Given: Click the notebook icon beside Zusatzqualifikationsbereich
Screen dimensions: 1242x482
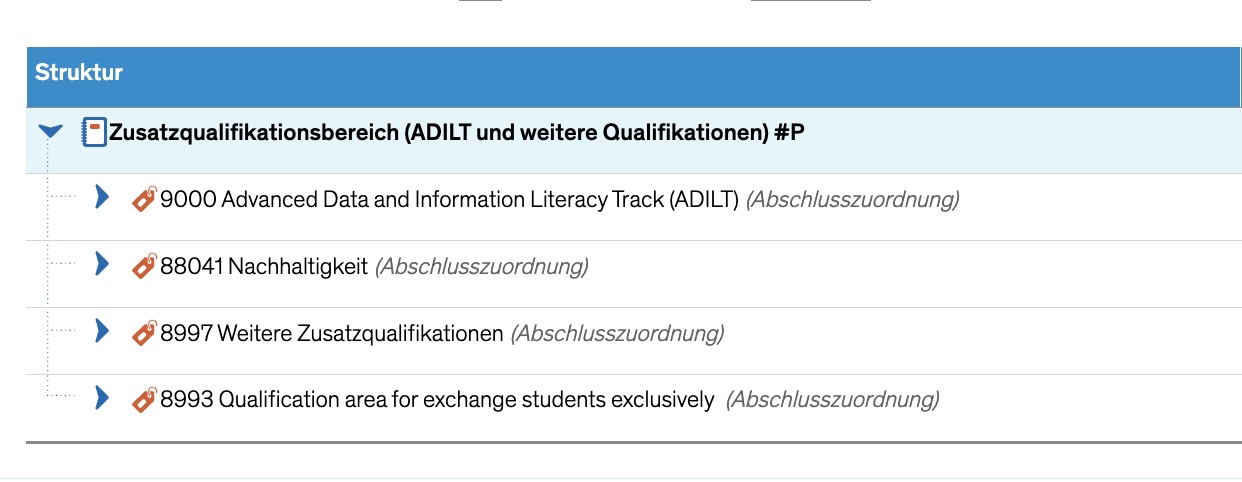Looking at the screenshot, I should (x=93, y=133).
